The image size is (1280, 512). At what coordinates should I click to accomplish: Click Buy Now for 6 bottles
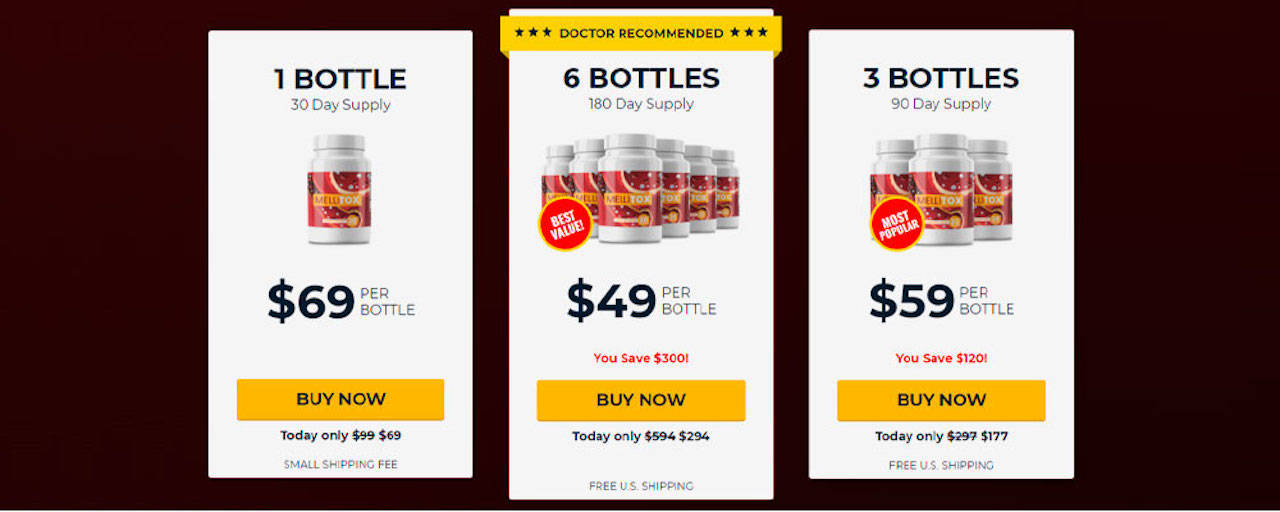[641, 400]
